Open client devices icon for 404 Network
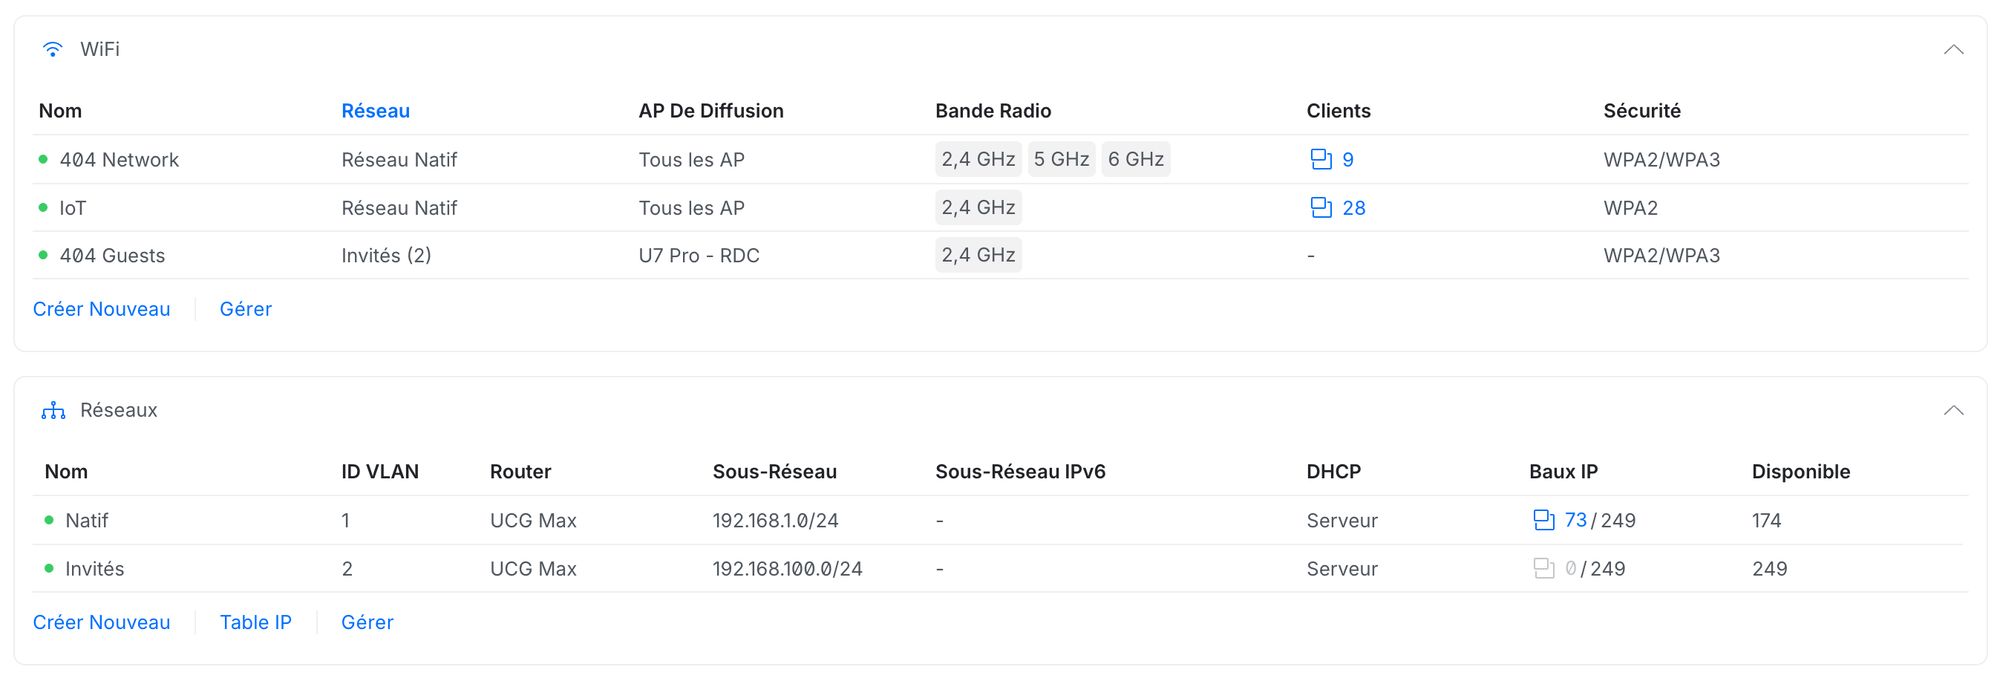The image size is (2000, 682). (1321, 159)
